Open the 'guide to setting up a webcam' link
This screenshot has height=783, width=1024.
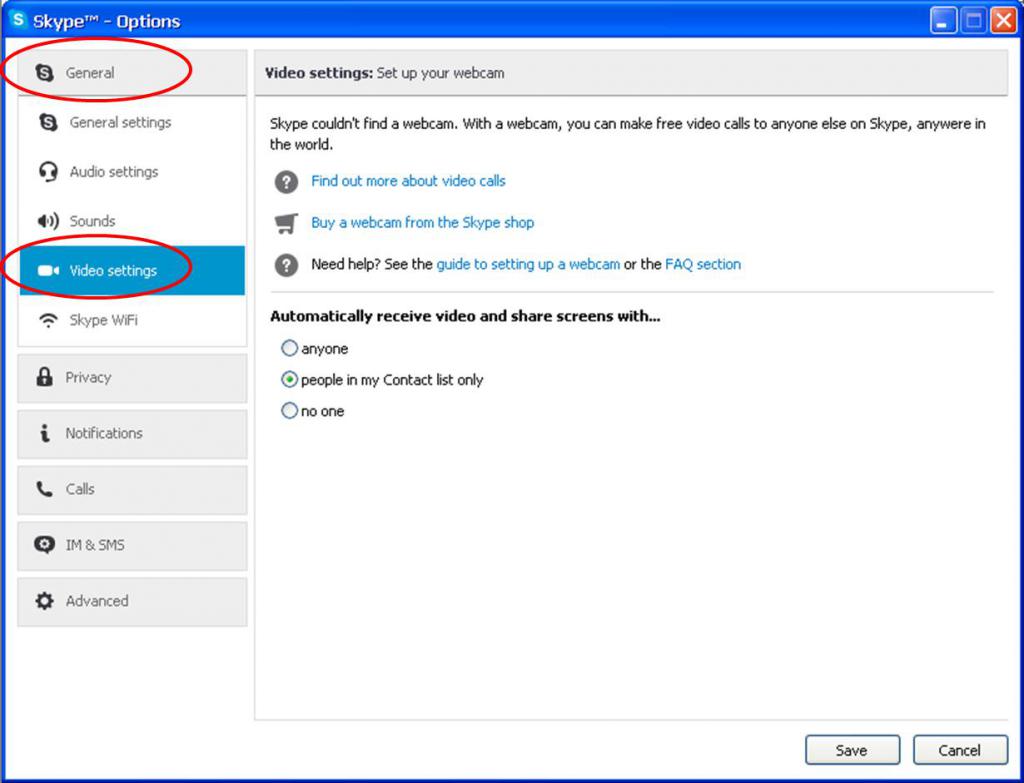tap(528, 264)
